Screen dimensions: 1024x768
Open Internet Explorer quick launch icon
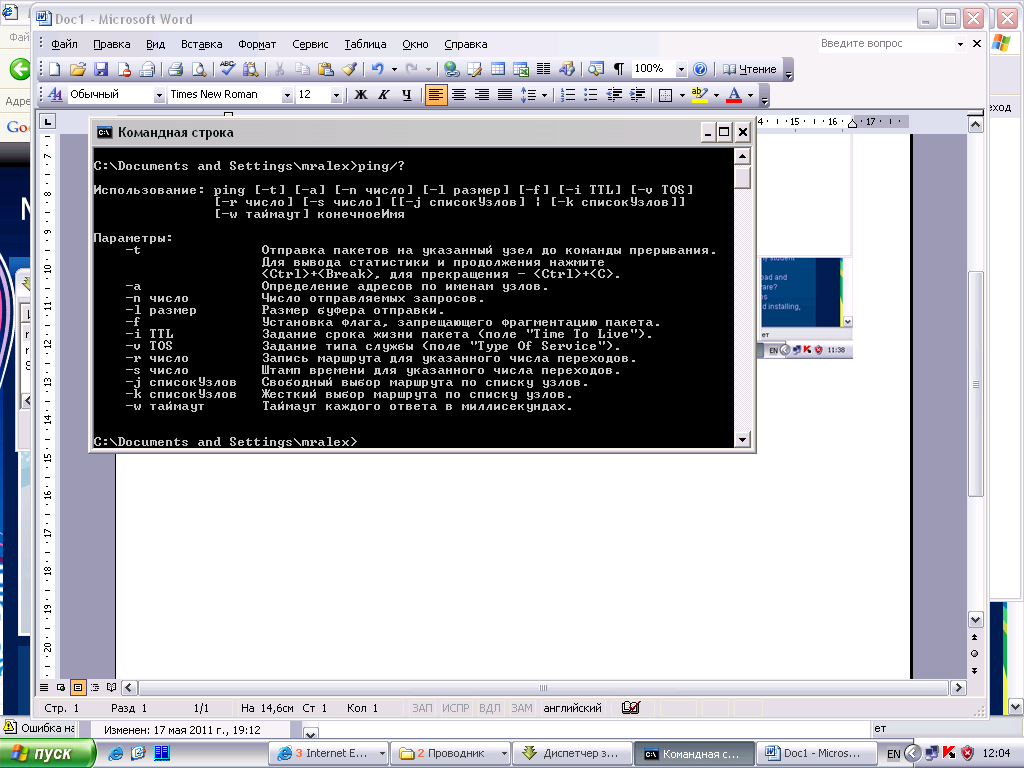point(116,753)
